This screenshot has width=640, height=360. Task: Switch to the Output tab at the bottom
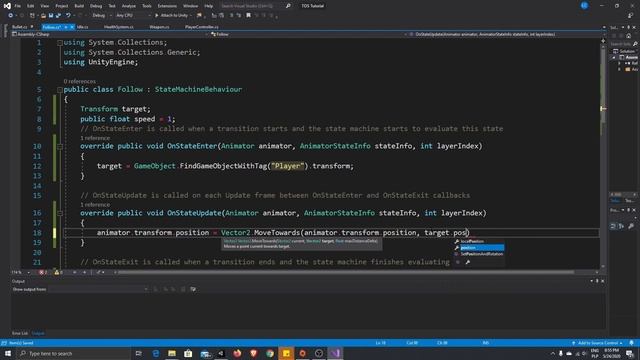click(38, 333)
